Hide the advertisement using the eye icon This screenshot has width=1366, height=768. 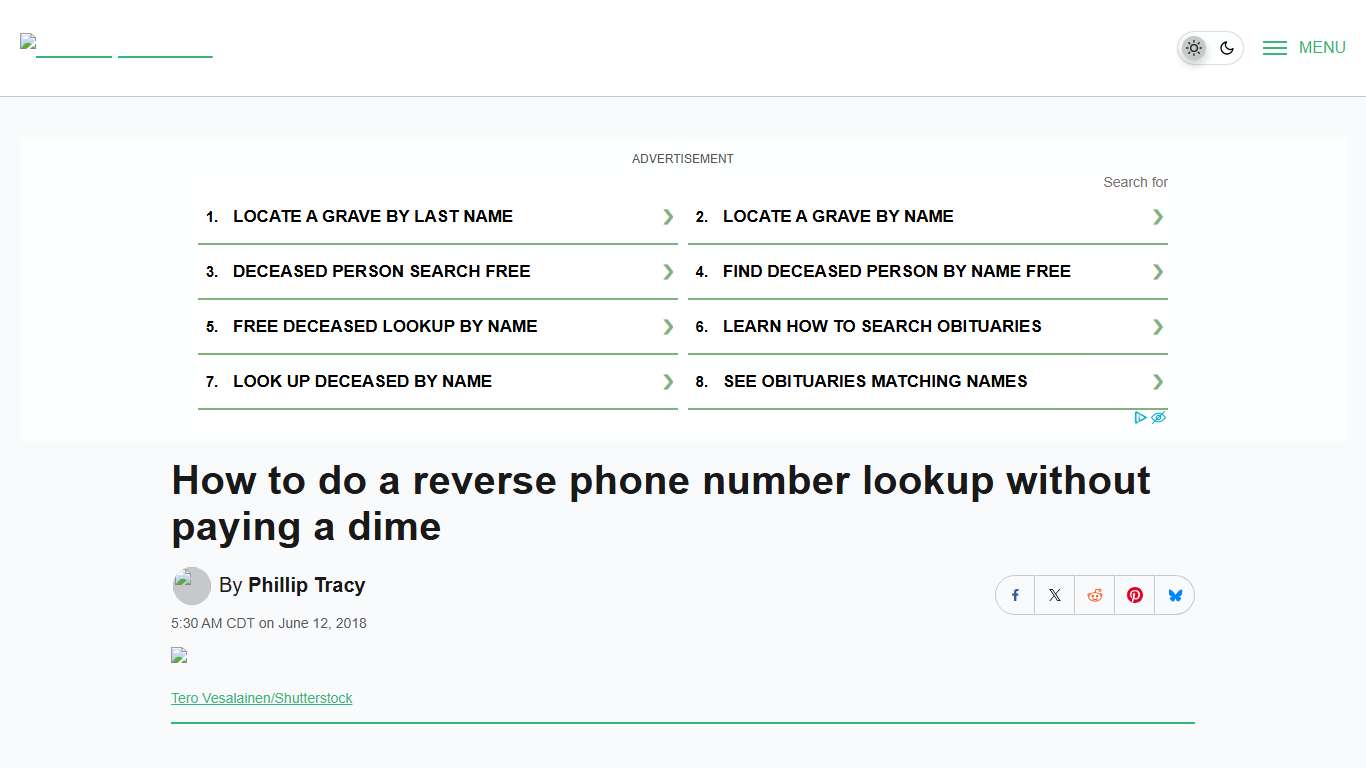click(x=1158, y=417)
